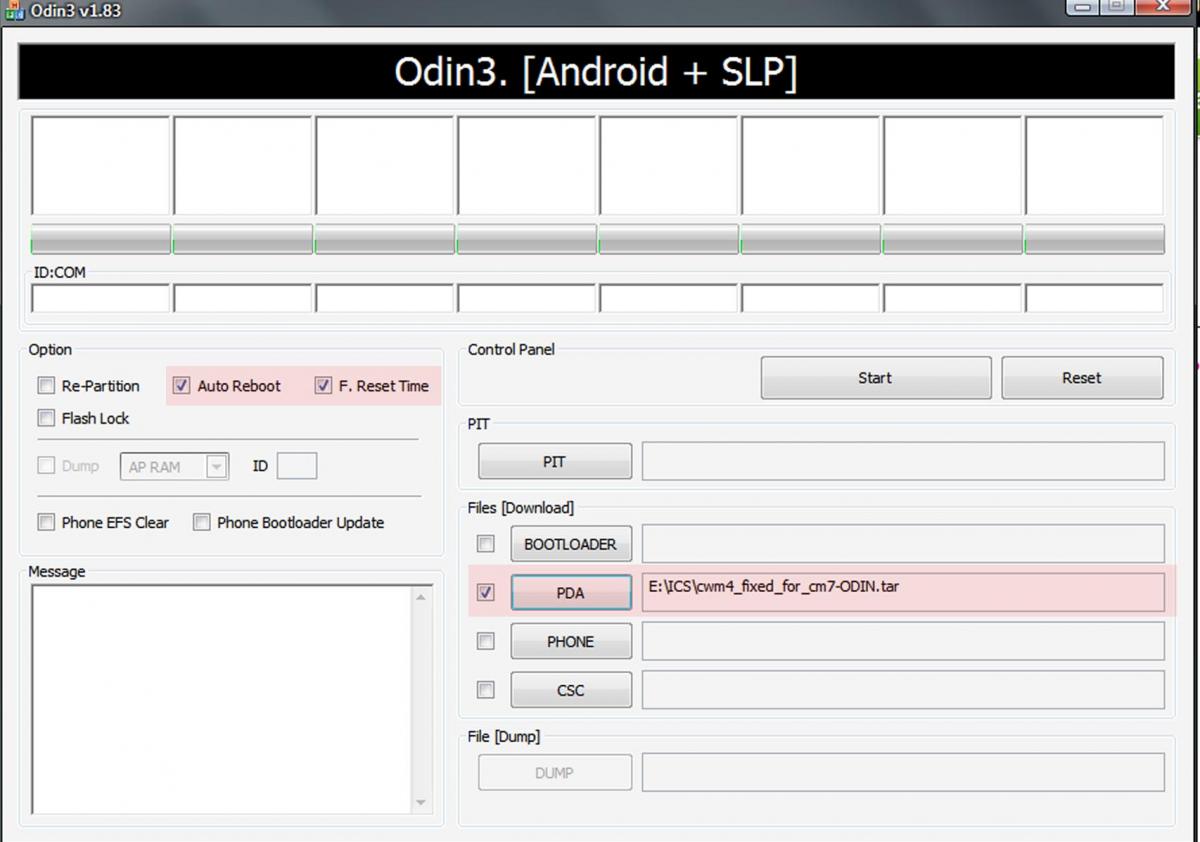Tick the checkbox beside PHONE
1200x842 pixels.
486,641
